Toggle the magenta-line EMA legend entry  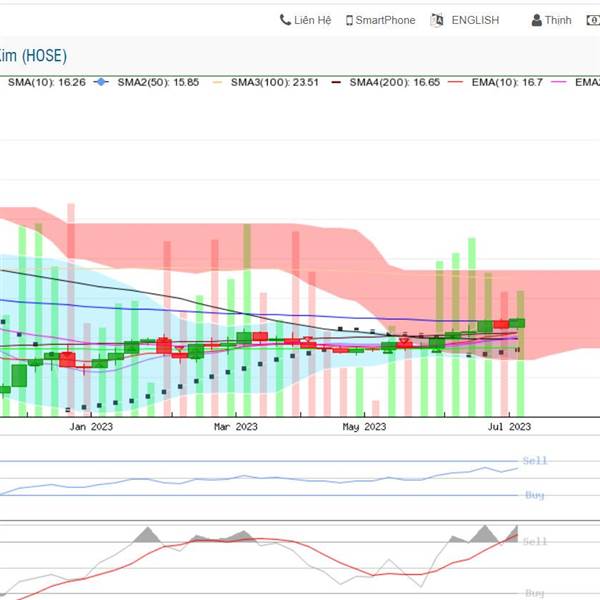click(x=577, y=82)
